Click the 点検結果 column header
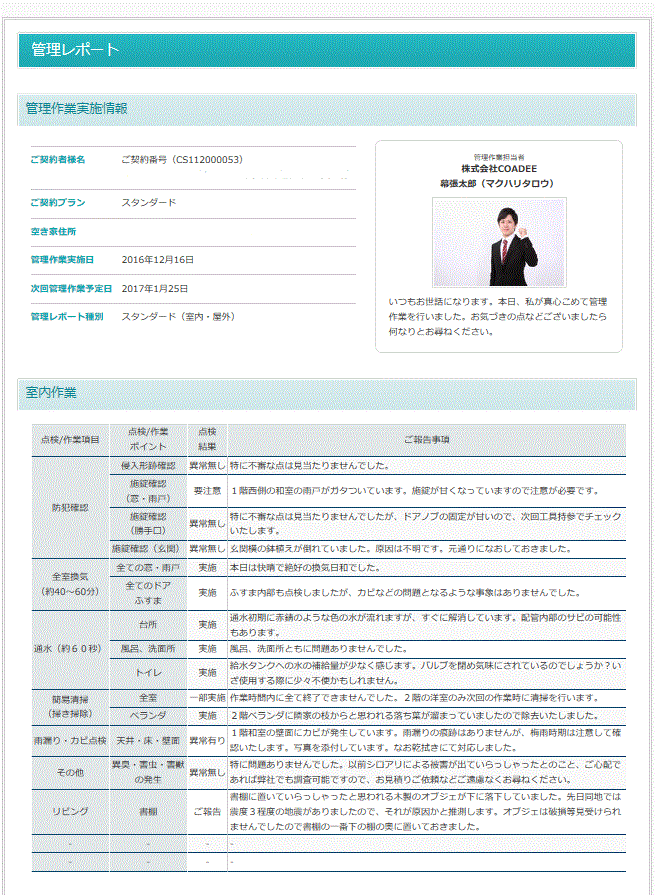This screenshot has height=895, width=656. pyautogui.click(x=207, y=439)
